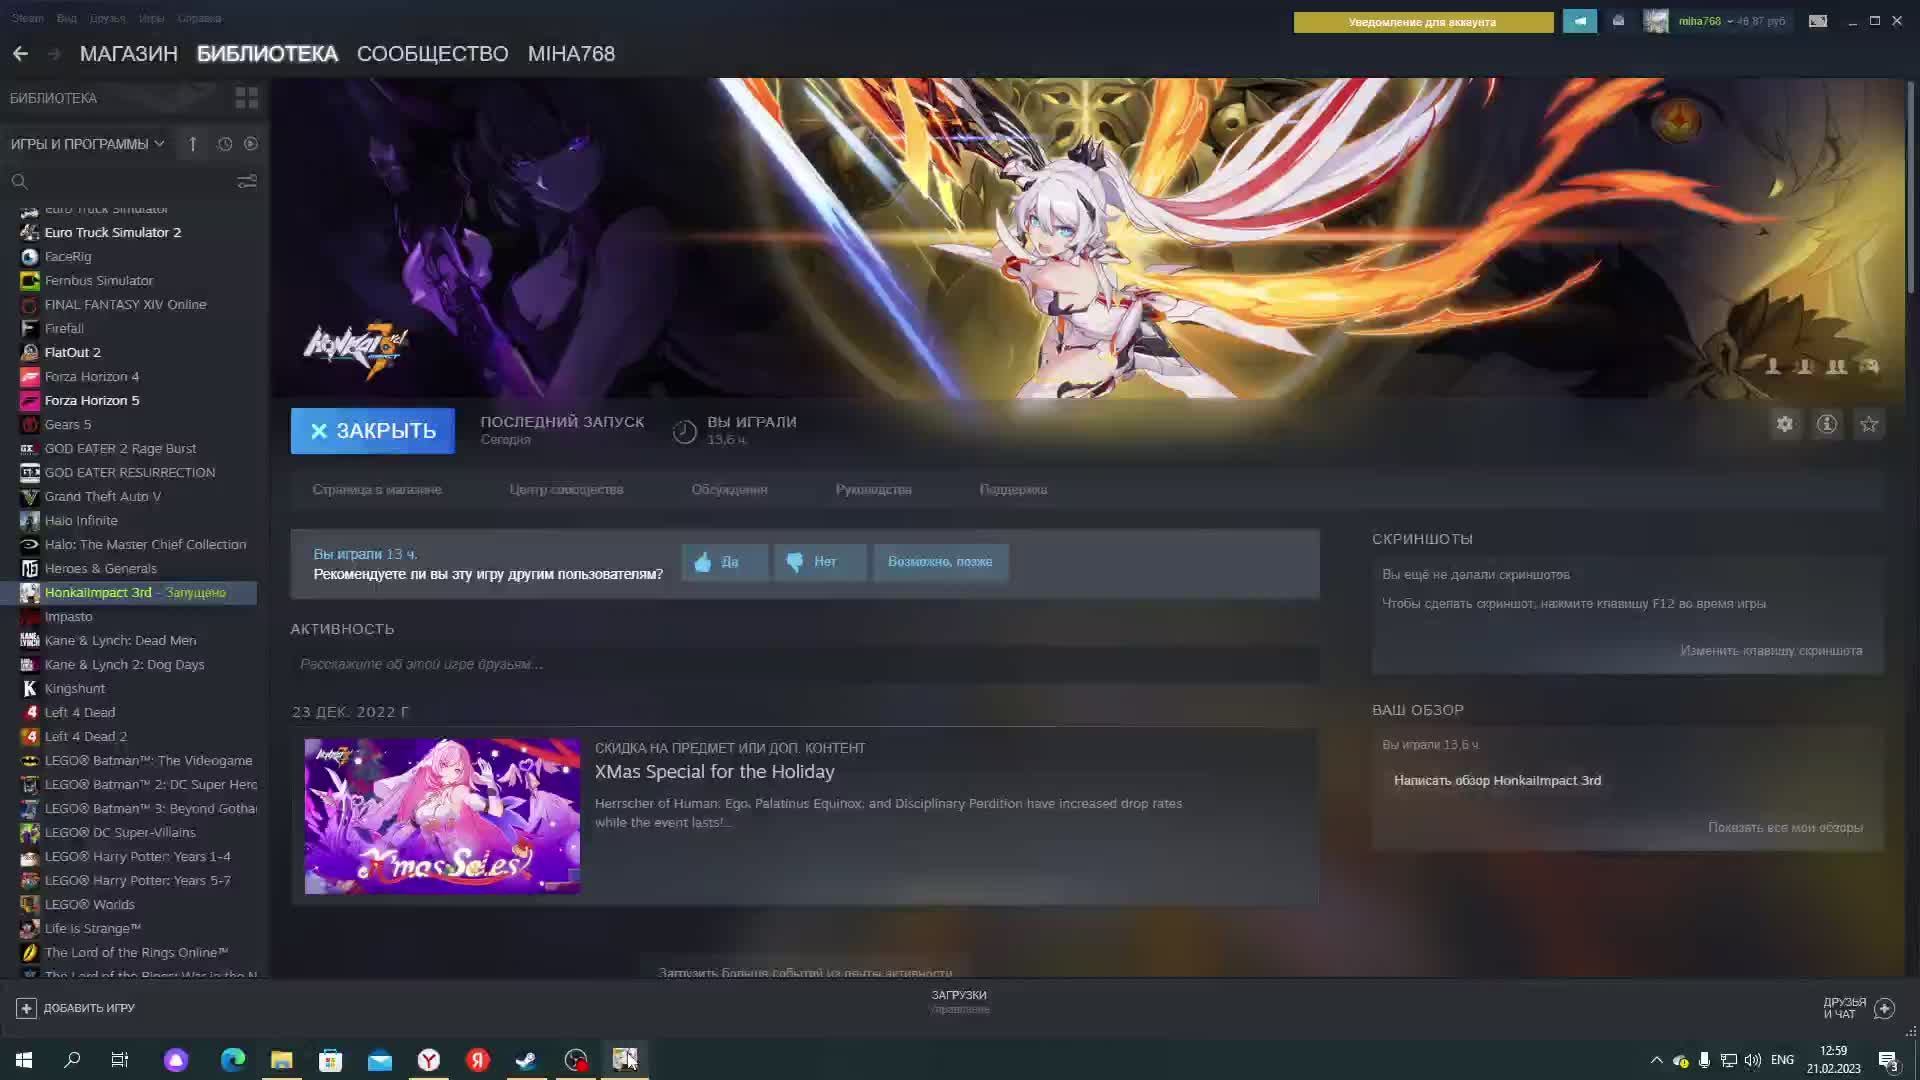Open library advanced filter sliders icon
This screenshot has height=1080, width=1920.
[246, 181]
